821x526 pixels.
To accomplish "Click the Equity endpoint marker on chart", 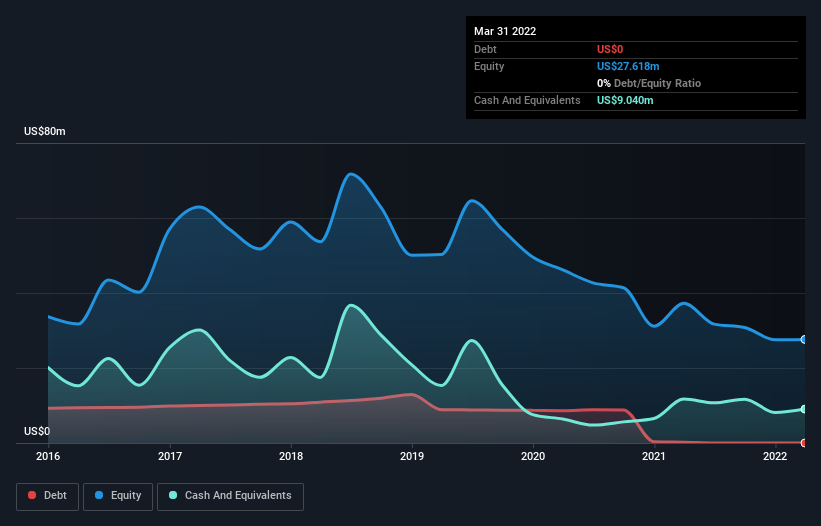I will coord(804,340).
